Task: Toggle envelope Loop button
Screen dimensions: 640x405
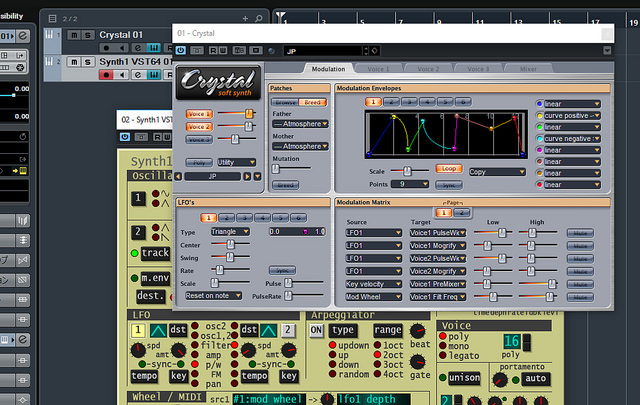Action: [449, 169]
